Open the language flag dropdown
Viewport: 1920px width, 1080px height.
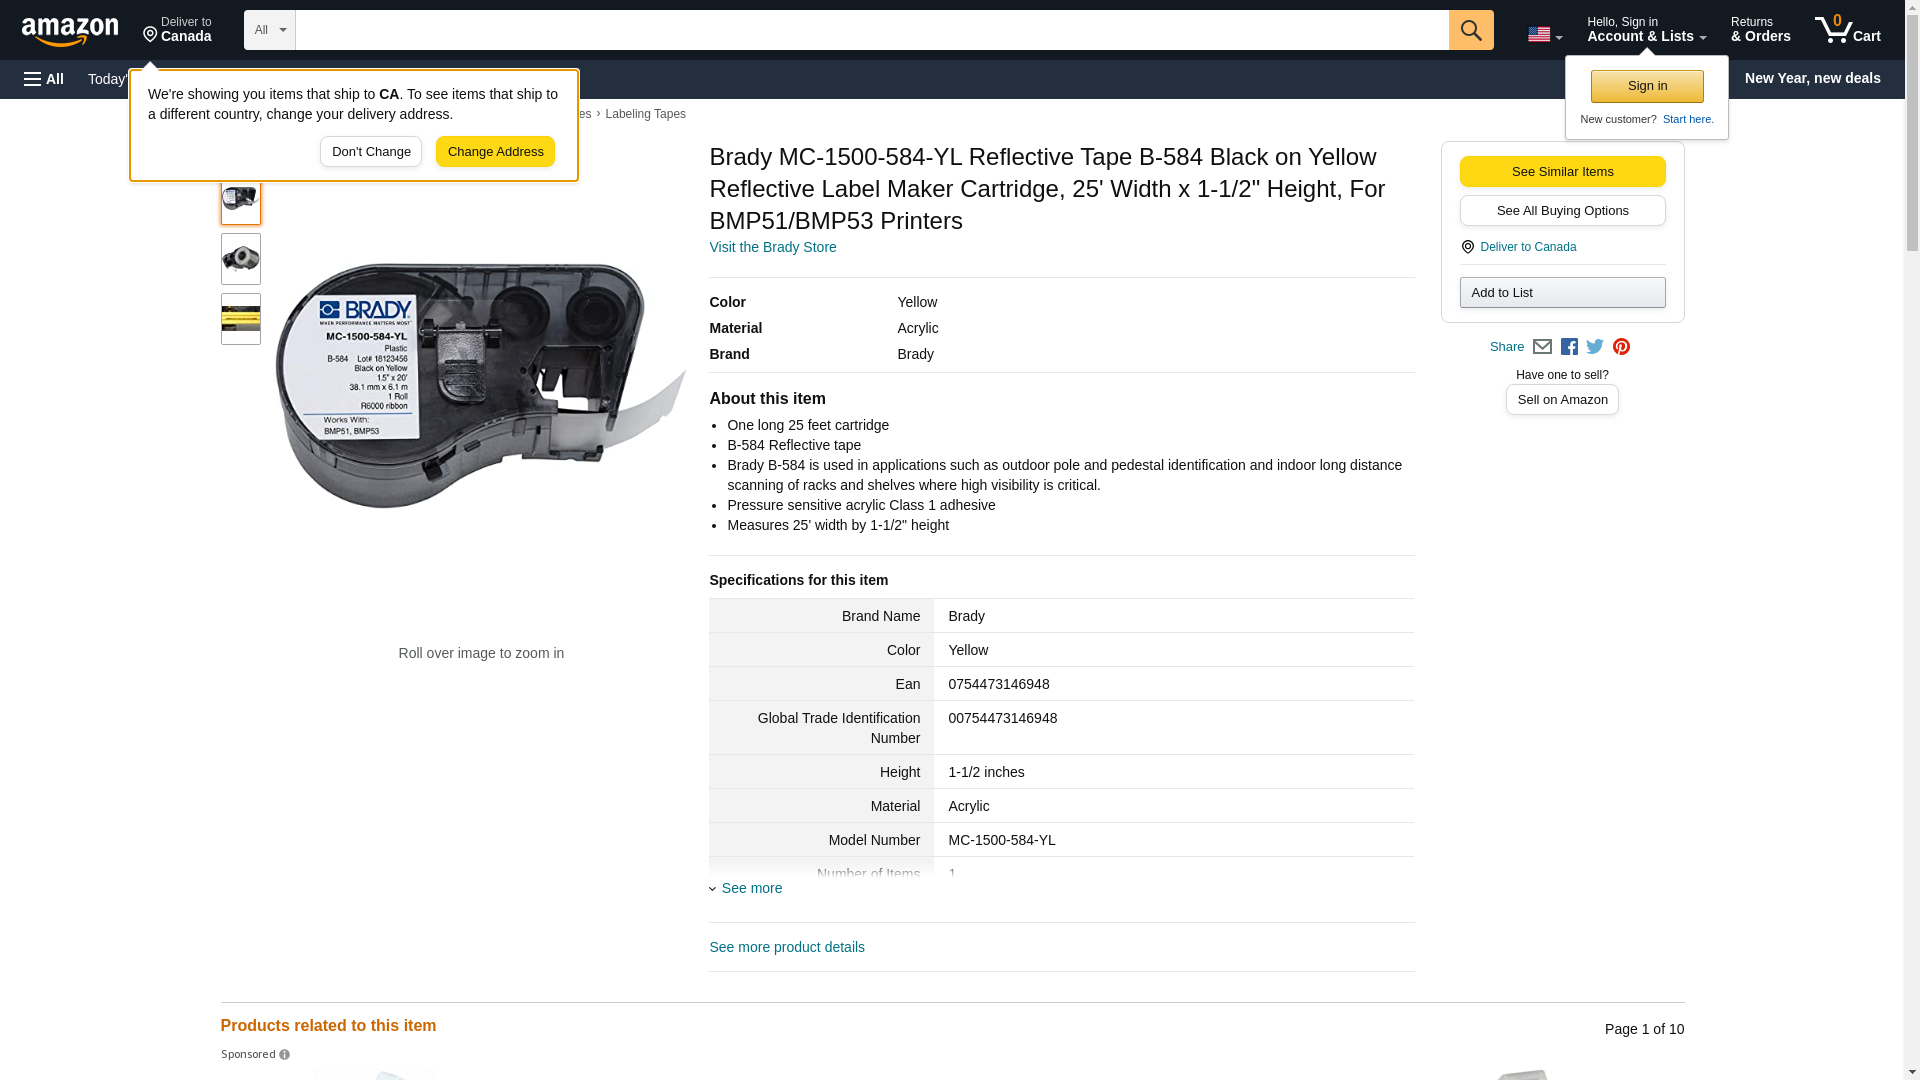(x=1544, y=34)
